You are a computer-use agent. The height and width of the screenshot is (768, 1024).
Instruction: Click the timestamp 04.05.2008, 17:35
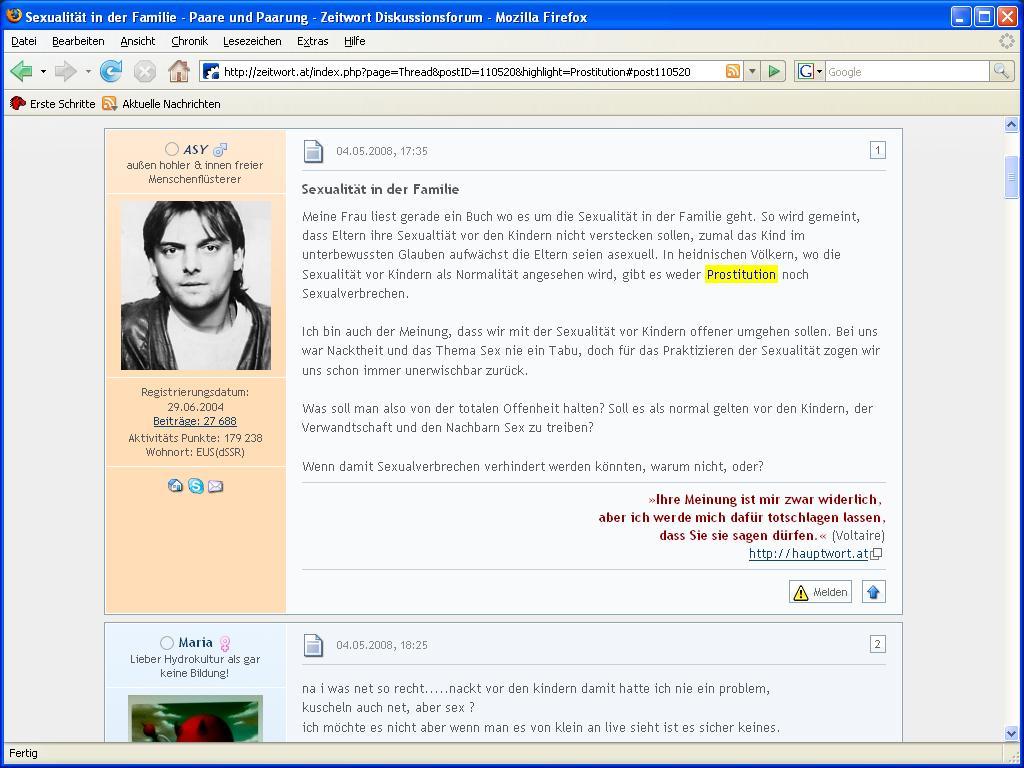381,151
